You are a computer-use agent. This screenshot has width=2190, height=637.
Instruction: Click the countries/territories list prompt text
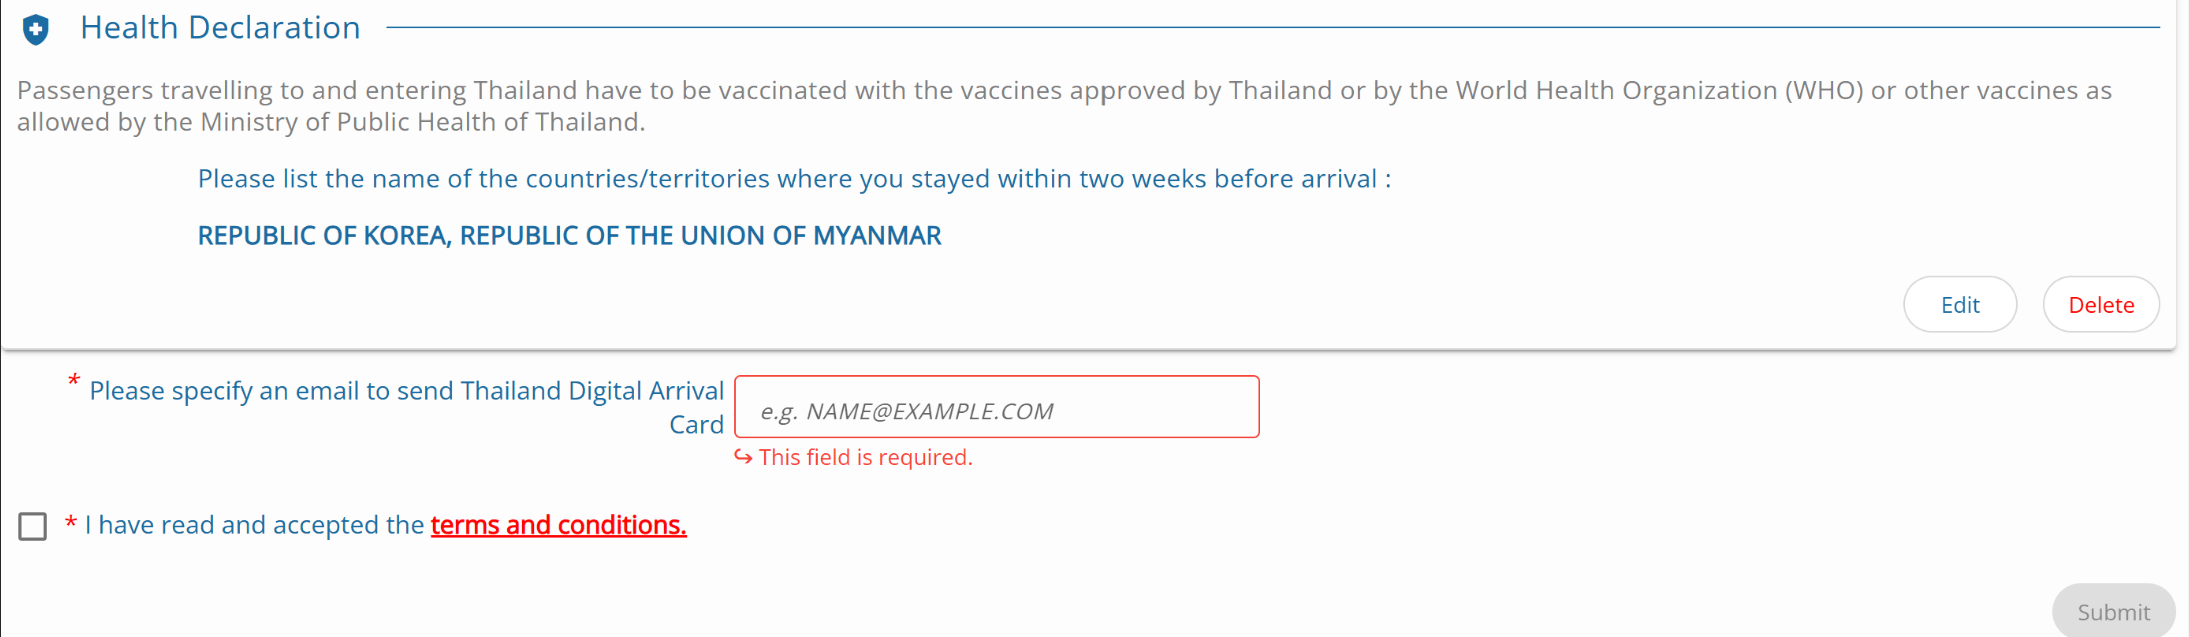click(793, 179)
